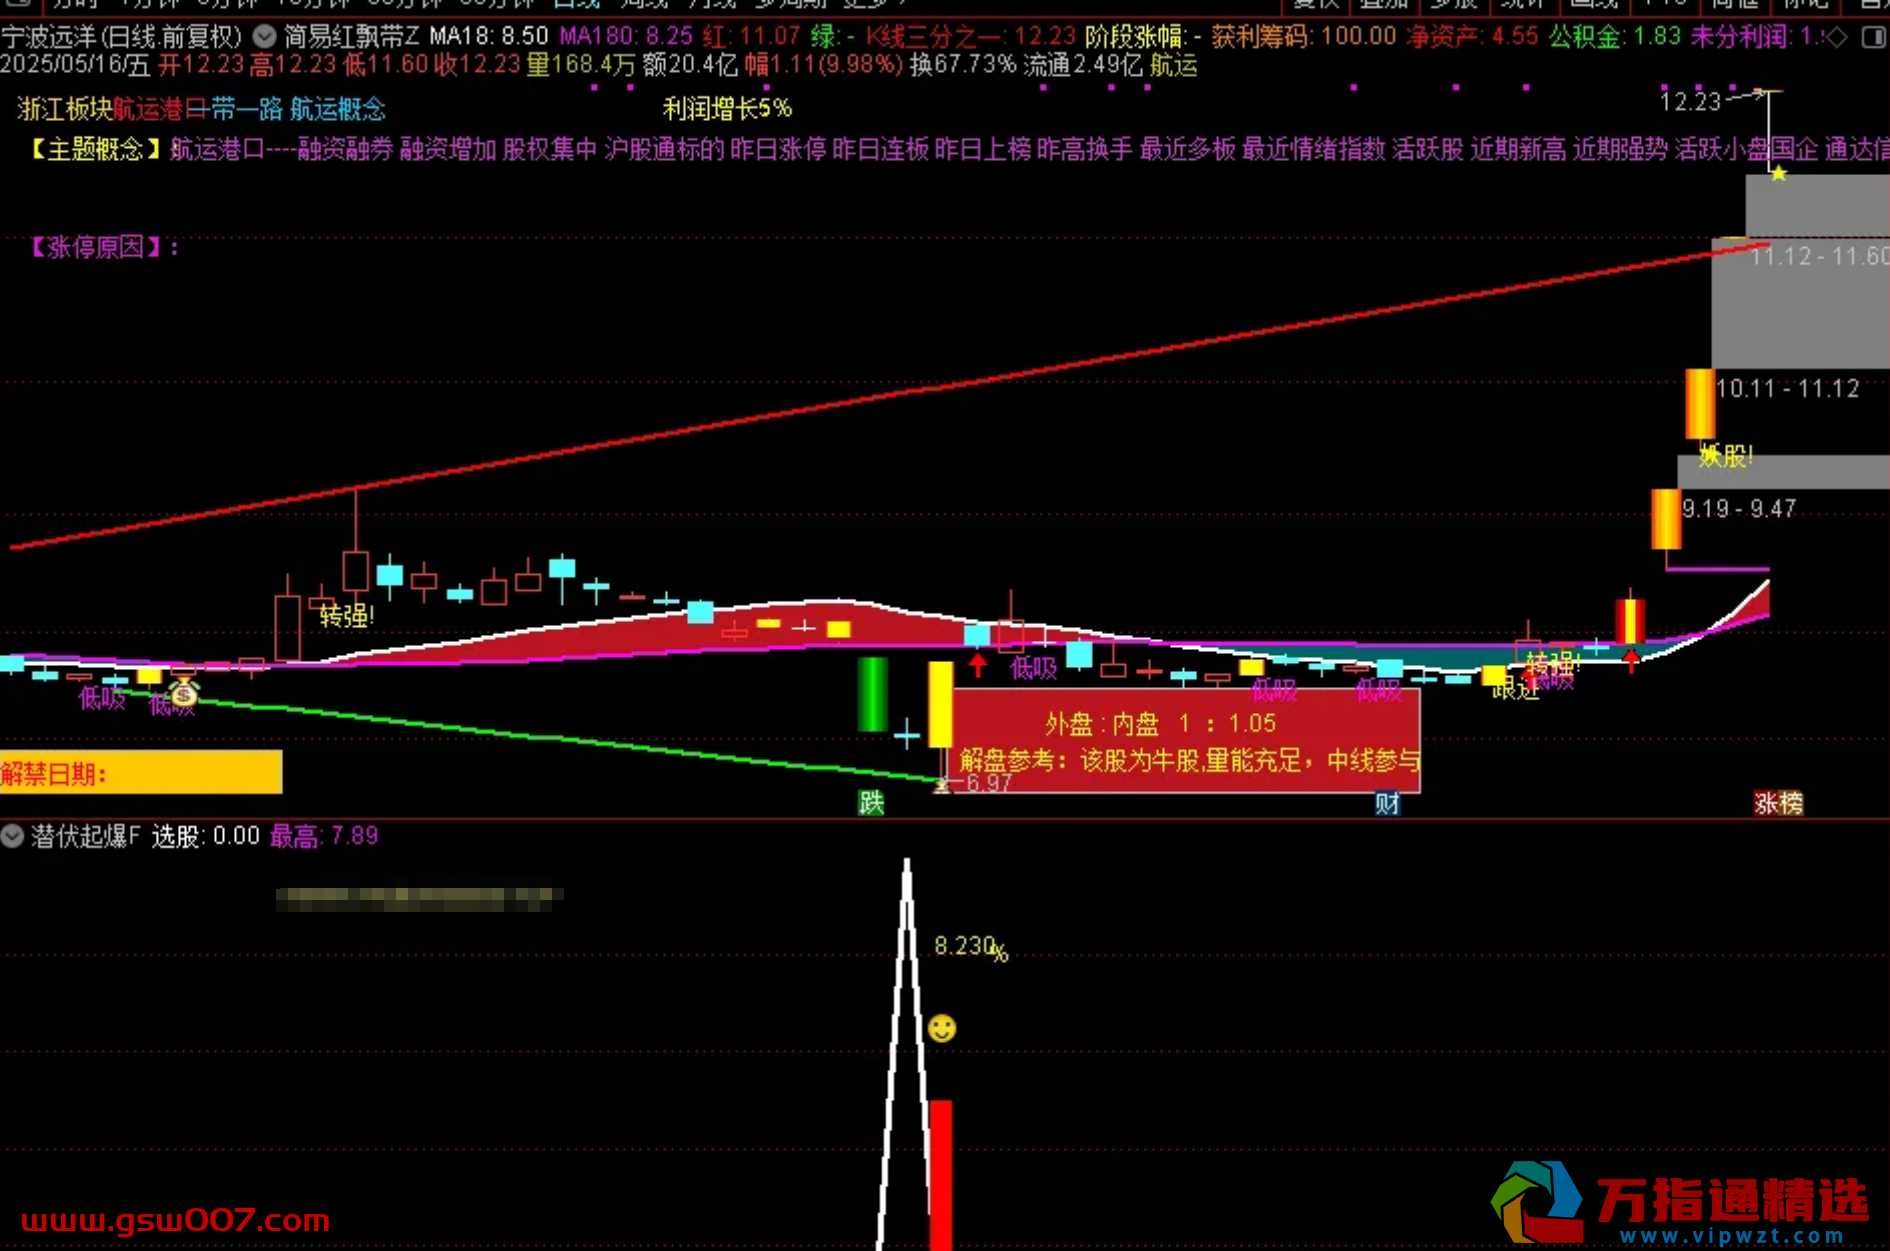Click the 浙江板块 sector label

[x=65, y=108]
